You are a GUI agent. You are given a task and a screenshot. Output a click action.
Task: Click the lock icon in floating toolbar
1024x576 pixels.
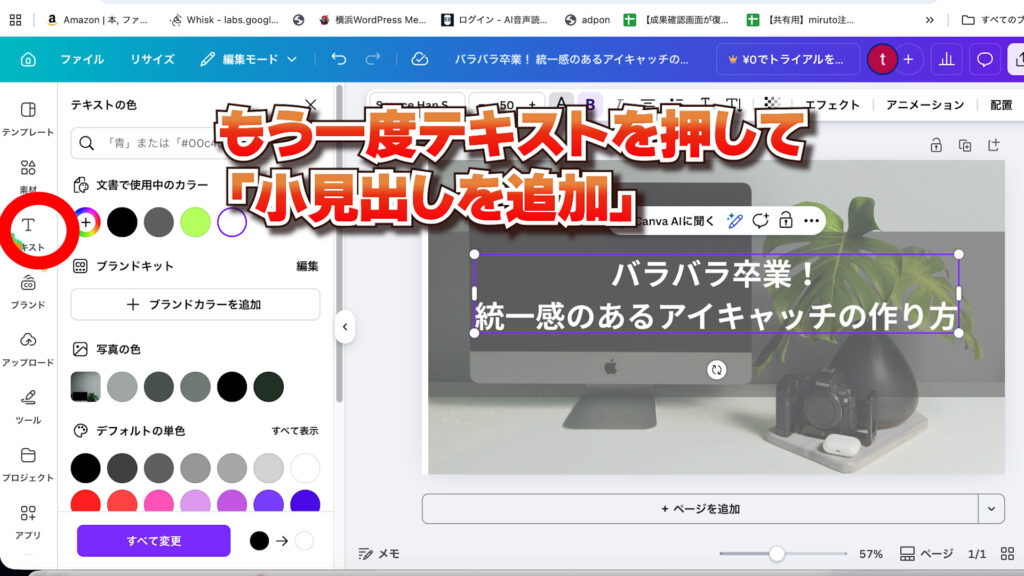(x=786, y=220)
